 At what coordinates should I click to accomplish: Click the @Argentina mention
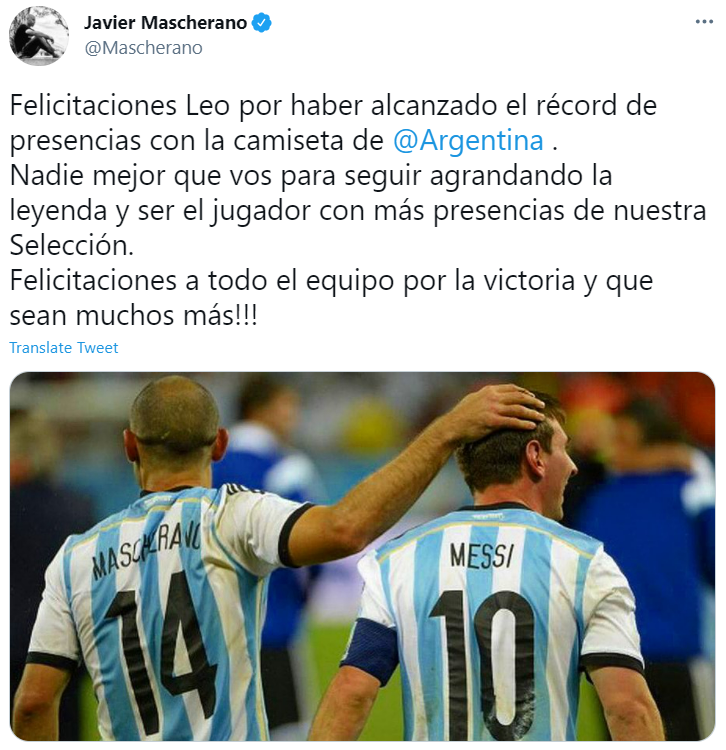click(x=468, y=141)
